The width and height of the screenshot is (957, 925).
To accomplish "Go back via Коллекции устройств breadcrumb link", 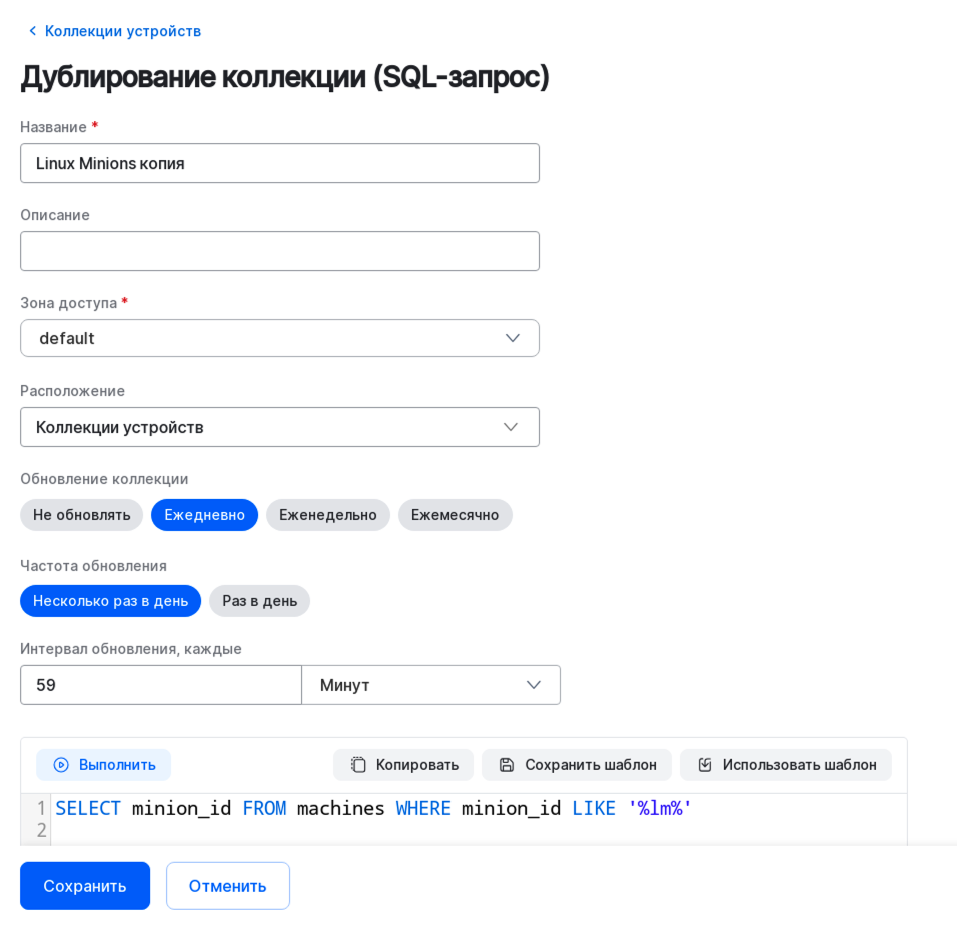I will 123,31.
